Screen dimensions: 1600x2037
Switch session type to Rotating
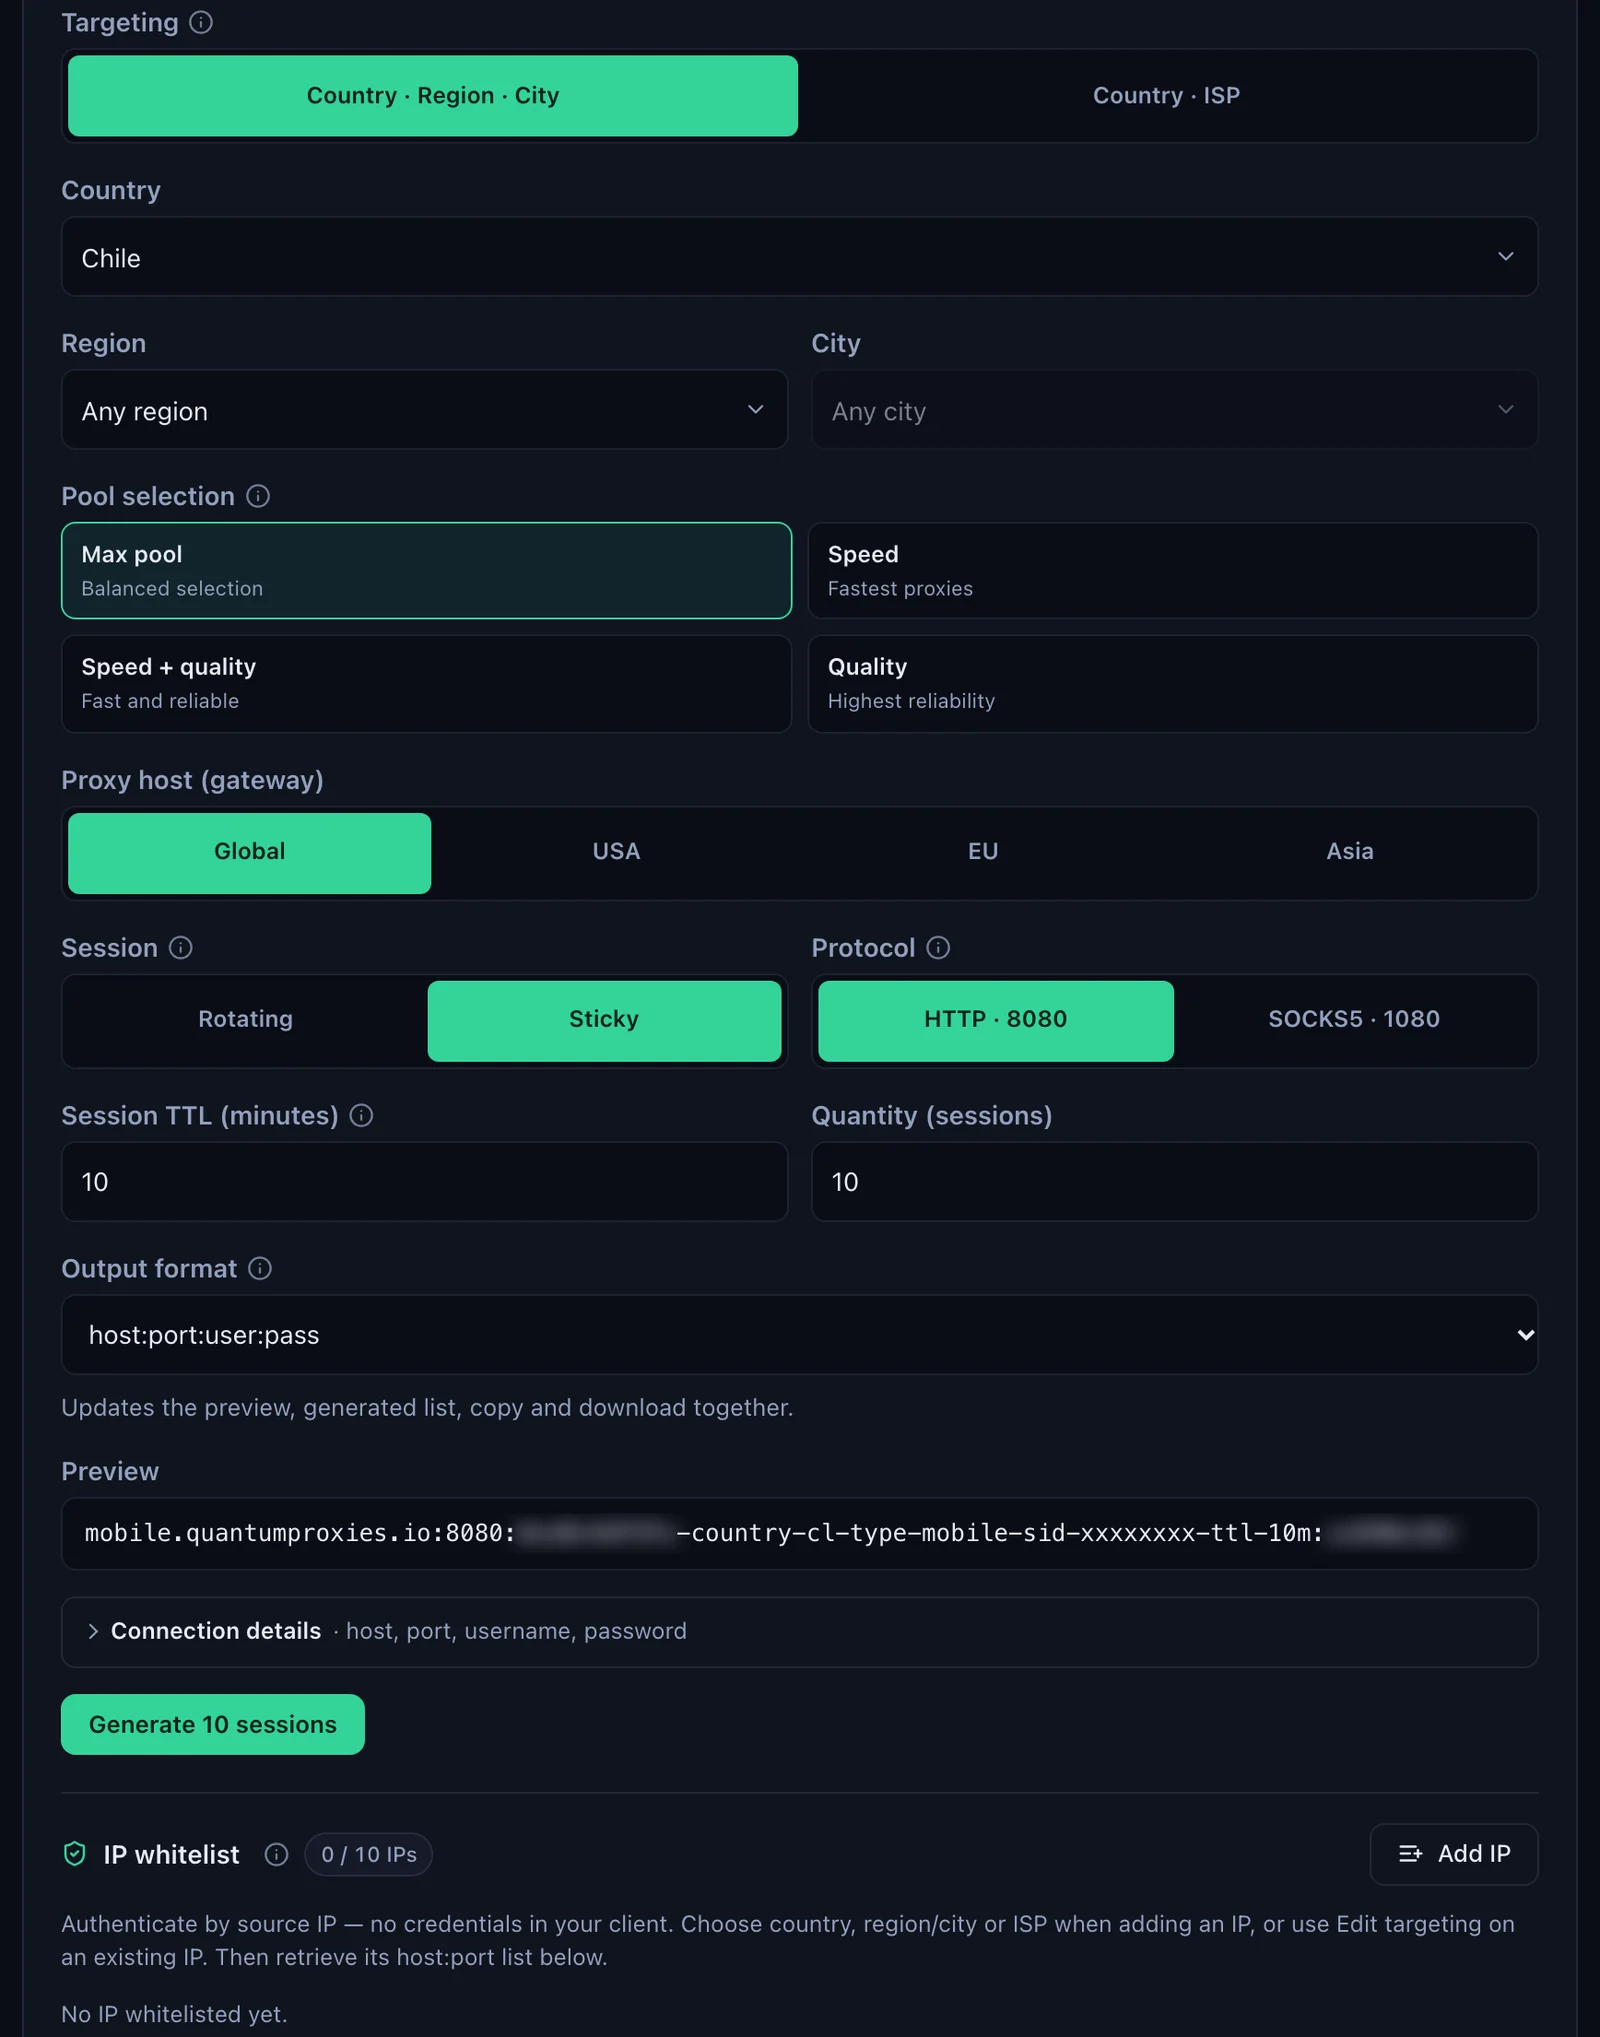click(x=246, y=1020)
